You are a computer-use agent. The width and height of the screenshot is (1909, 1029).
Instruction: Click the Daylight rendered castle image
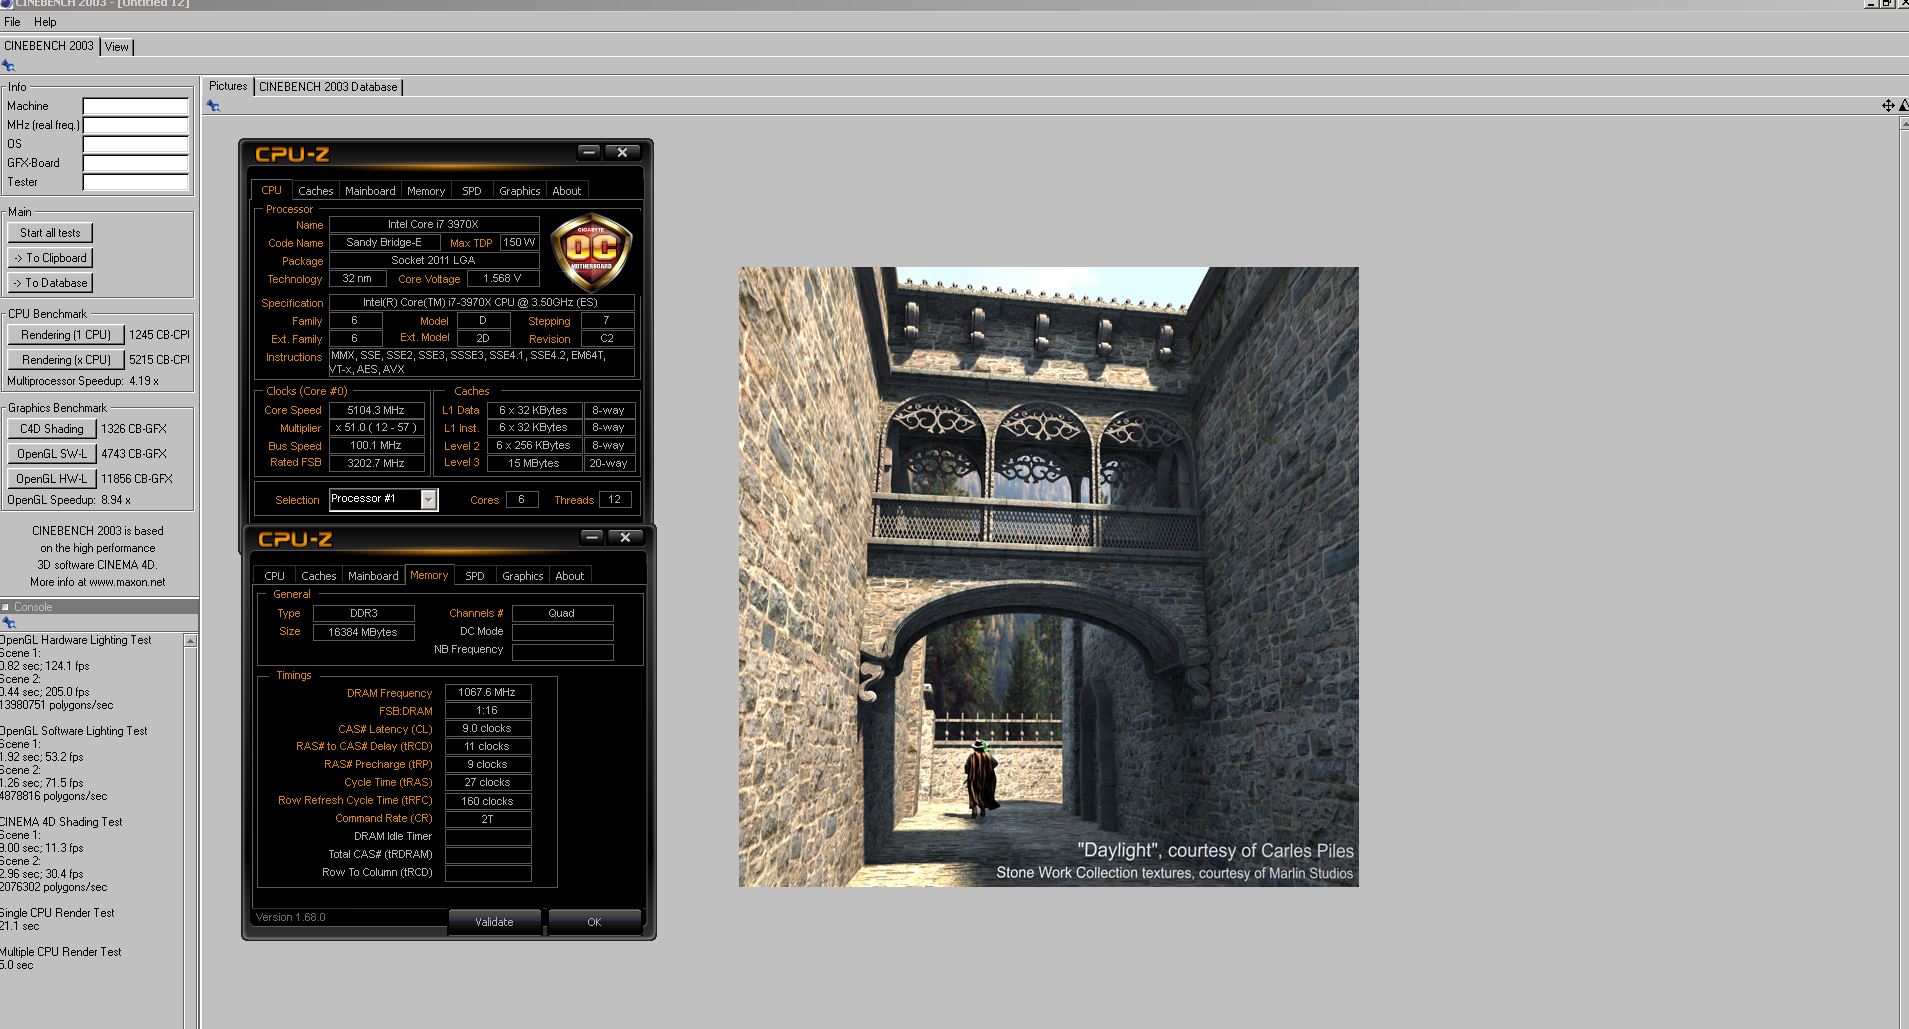pos(1048,576)
